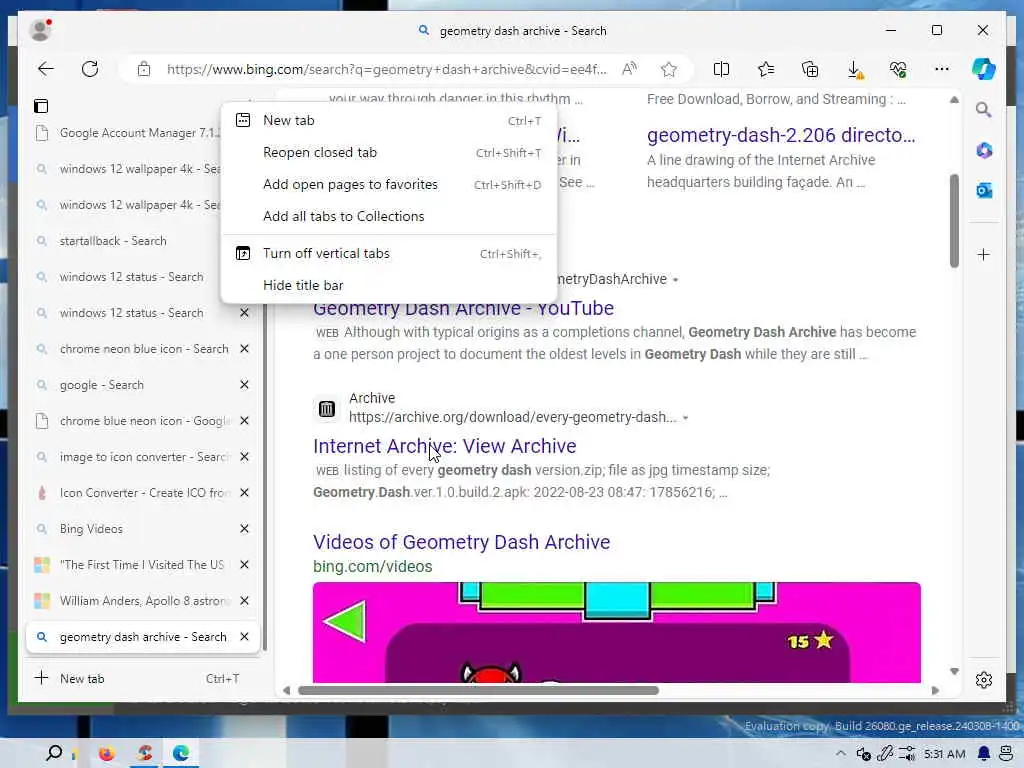Click the scroll right arrow at bottom
Viewport: 1024px width, 768px height.
(x=935, y=690)
